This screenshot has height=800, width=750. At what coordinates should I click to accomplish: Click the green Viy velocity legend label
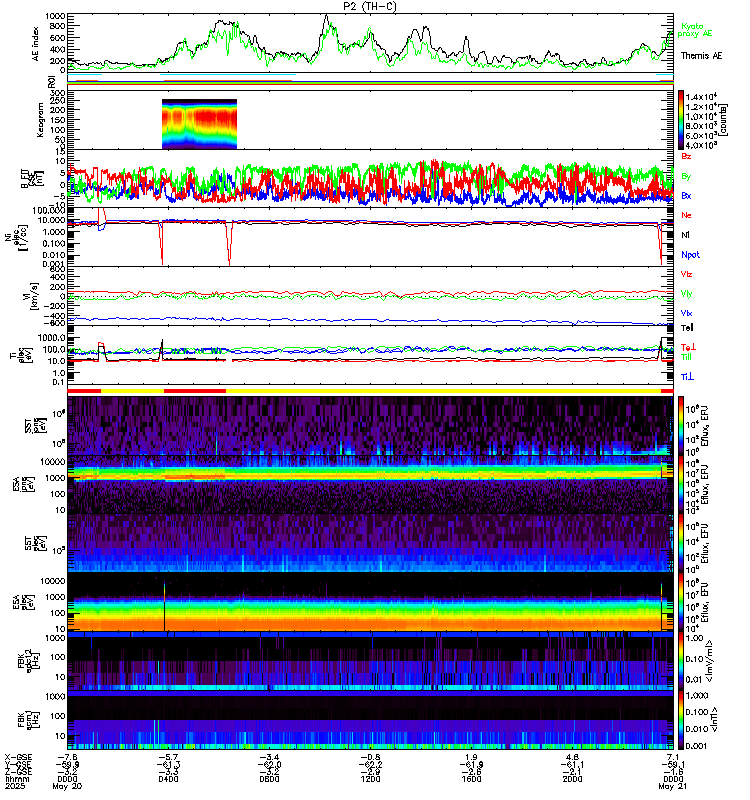pyautogui.click(x=686, y=294)
